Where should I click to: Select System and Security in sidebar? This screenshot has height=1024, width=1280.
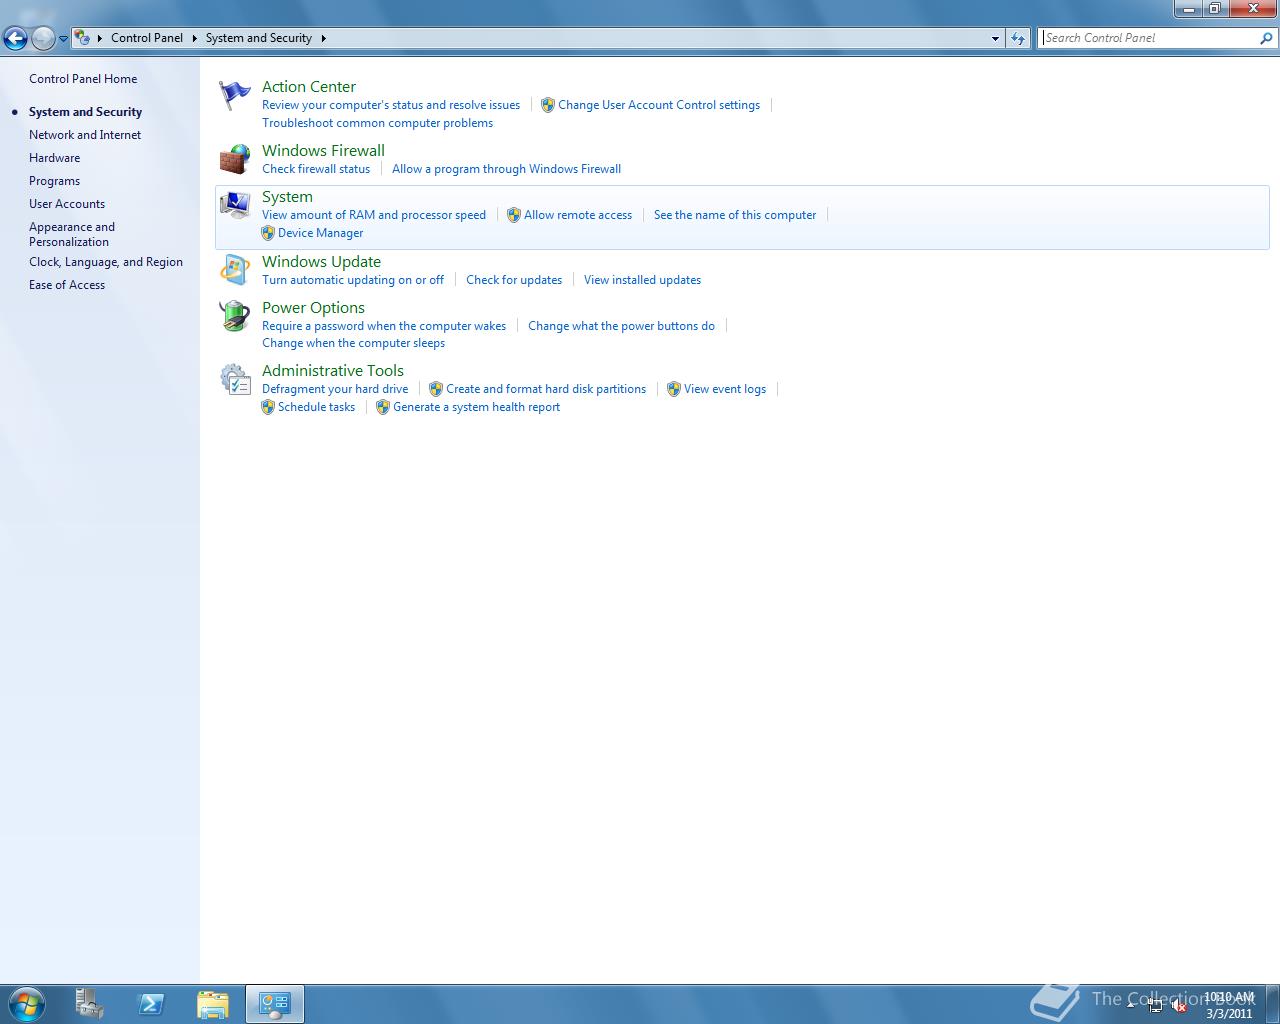[x=85, y=112]
